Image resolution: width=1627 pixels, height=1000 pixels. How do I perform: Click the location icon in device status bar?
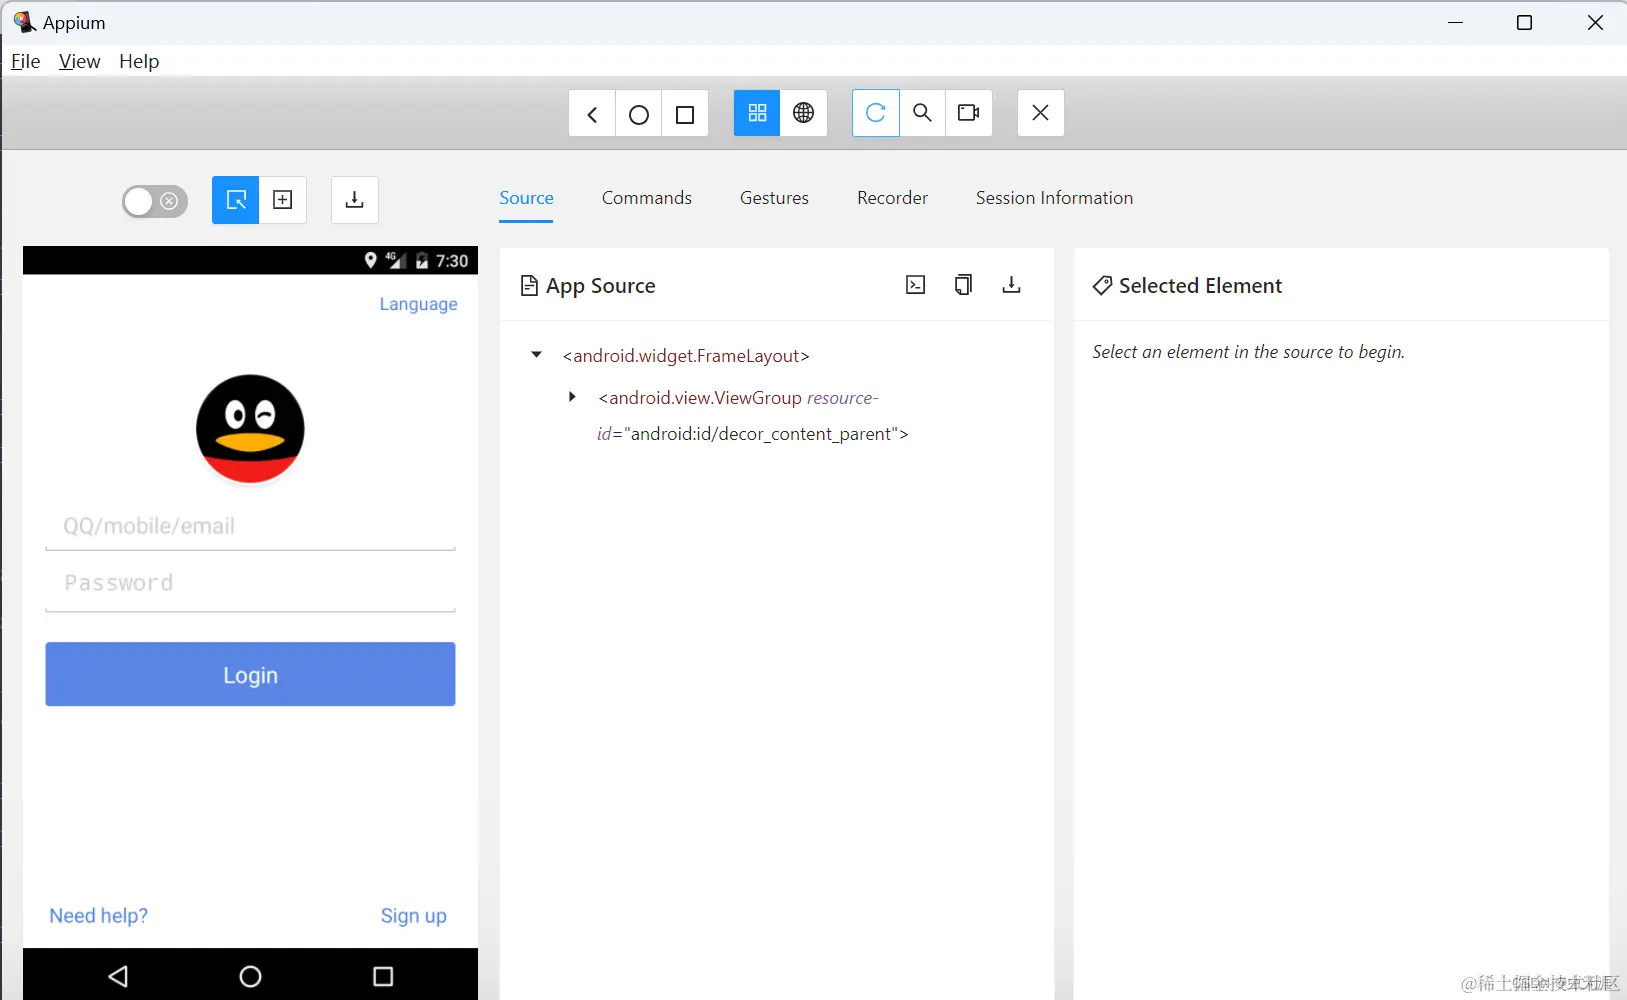point(370,260)
